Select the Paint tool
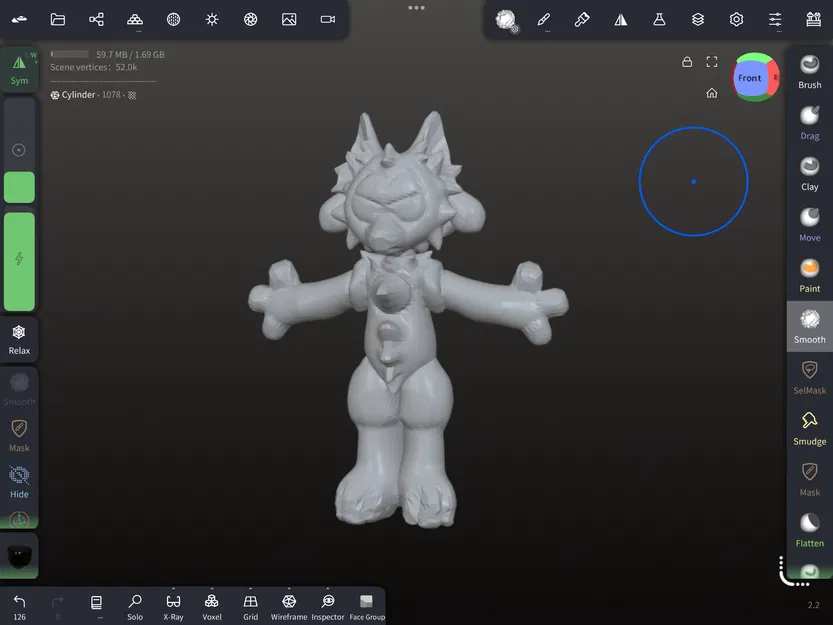Screen dimensions: 833x625 point(809,273)
